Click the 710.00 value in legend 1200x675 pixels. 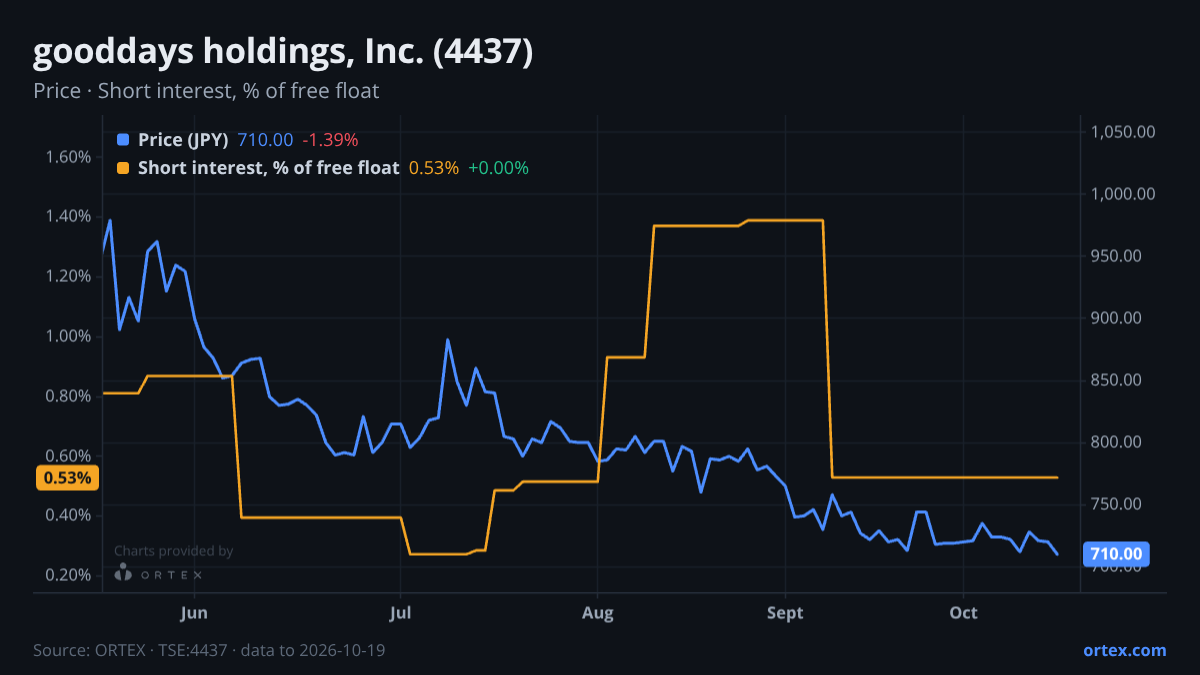coord(266,140)
